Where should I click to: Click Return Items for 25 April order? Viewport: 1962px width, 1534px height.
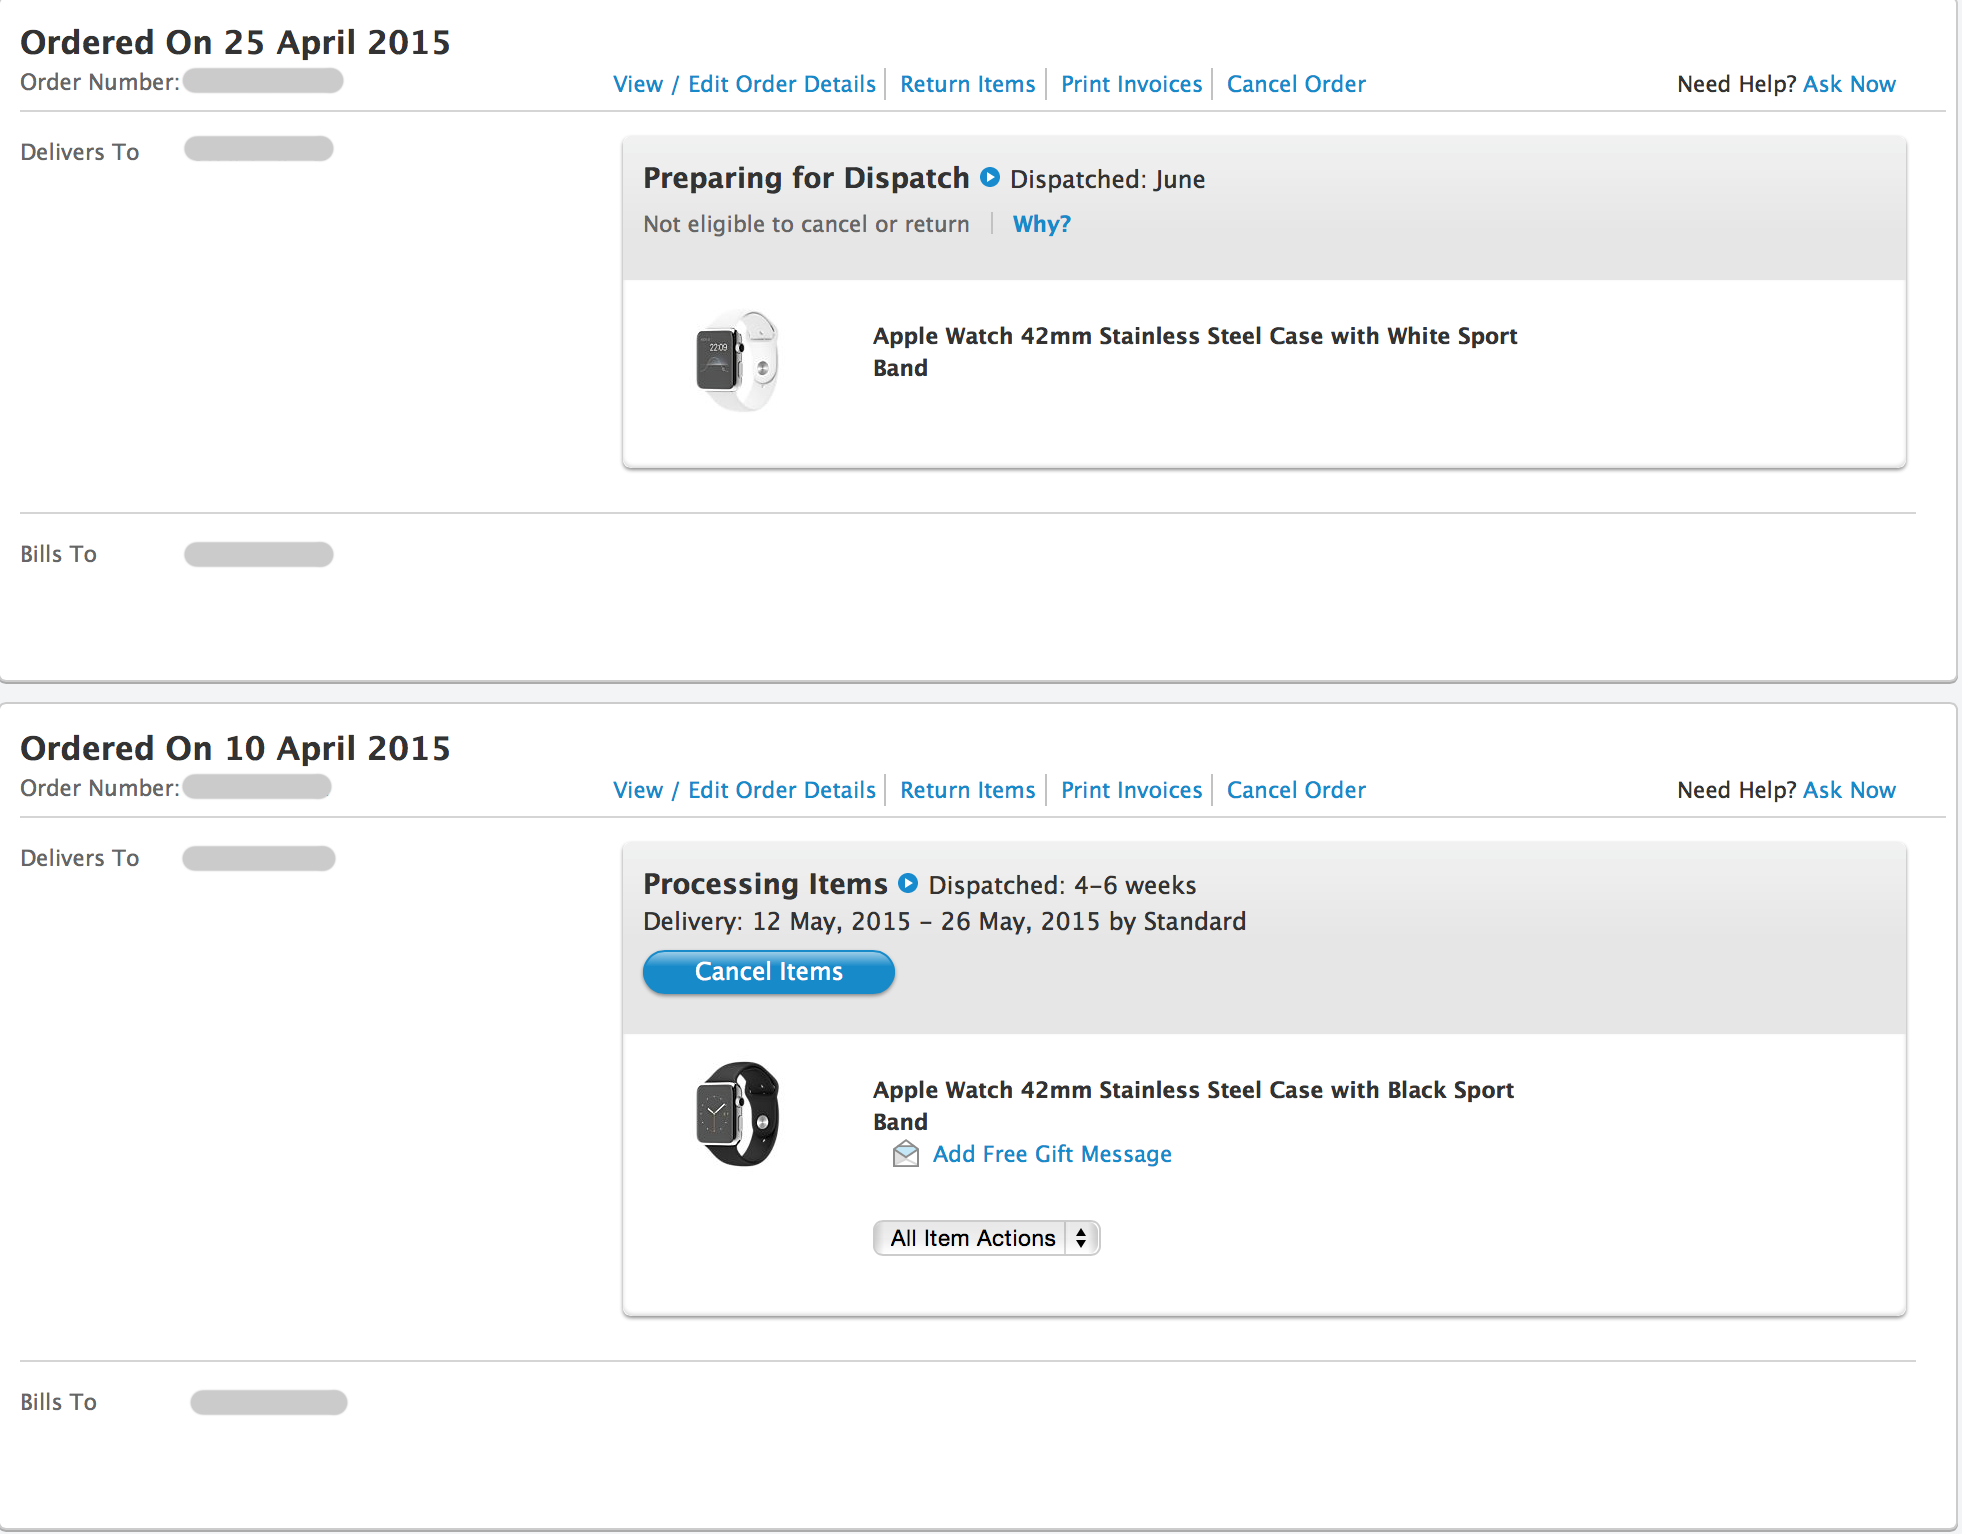[x=967, y=84]
